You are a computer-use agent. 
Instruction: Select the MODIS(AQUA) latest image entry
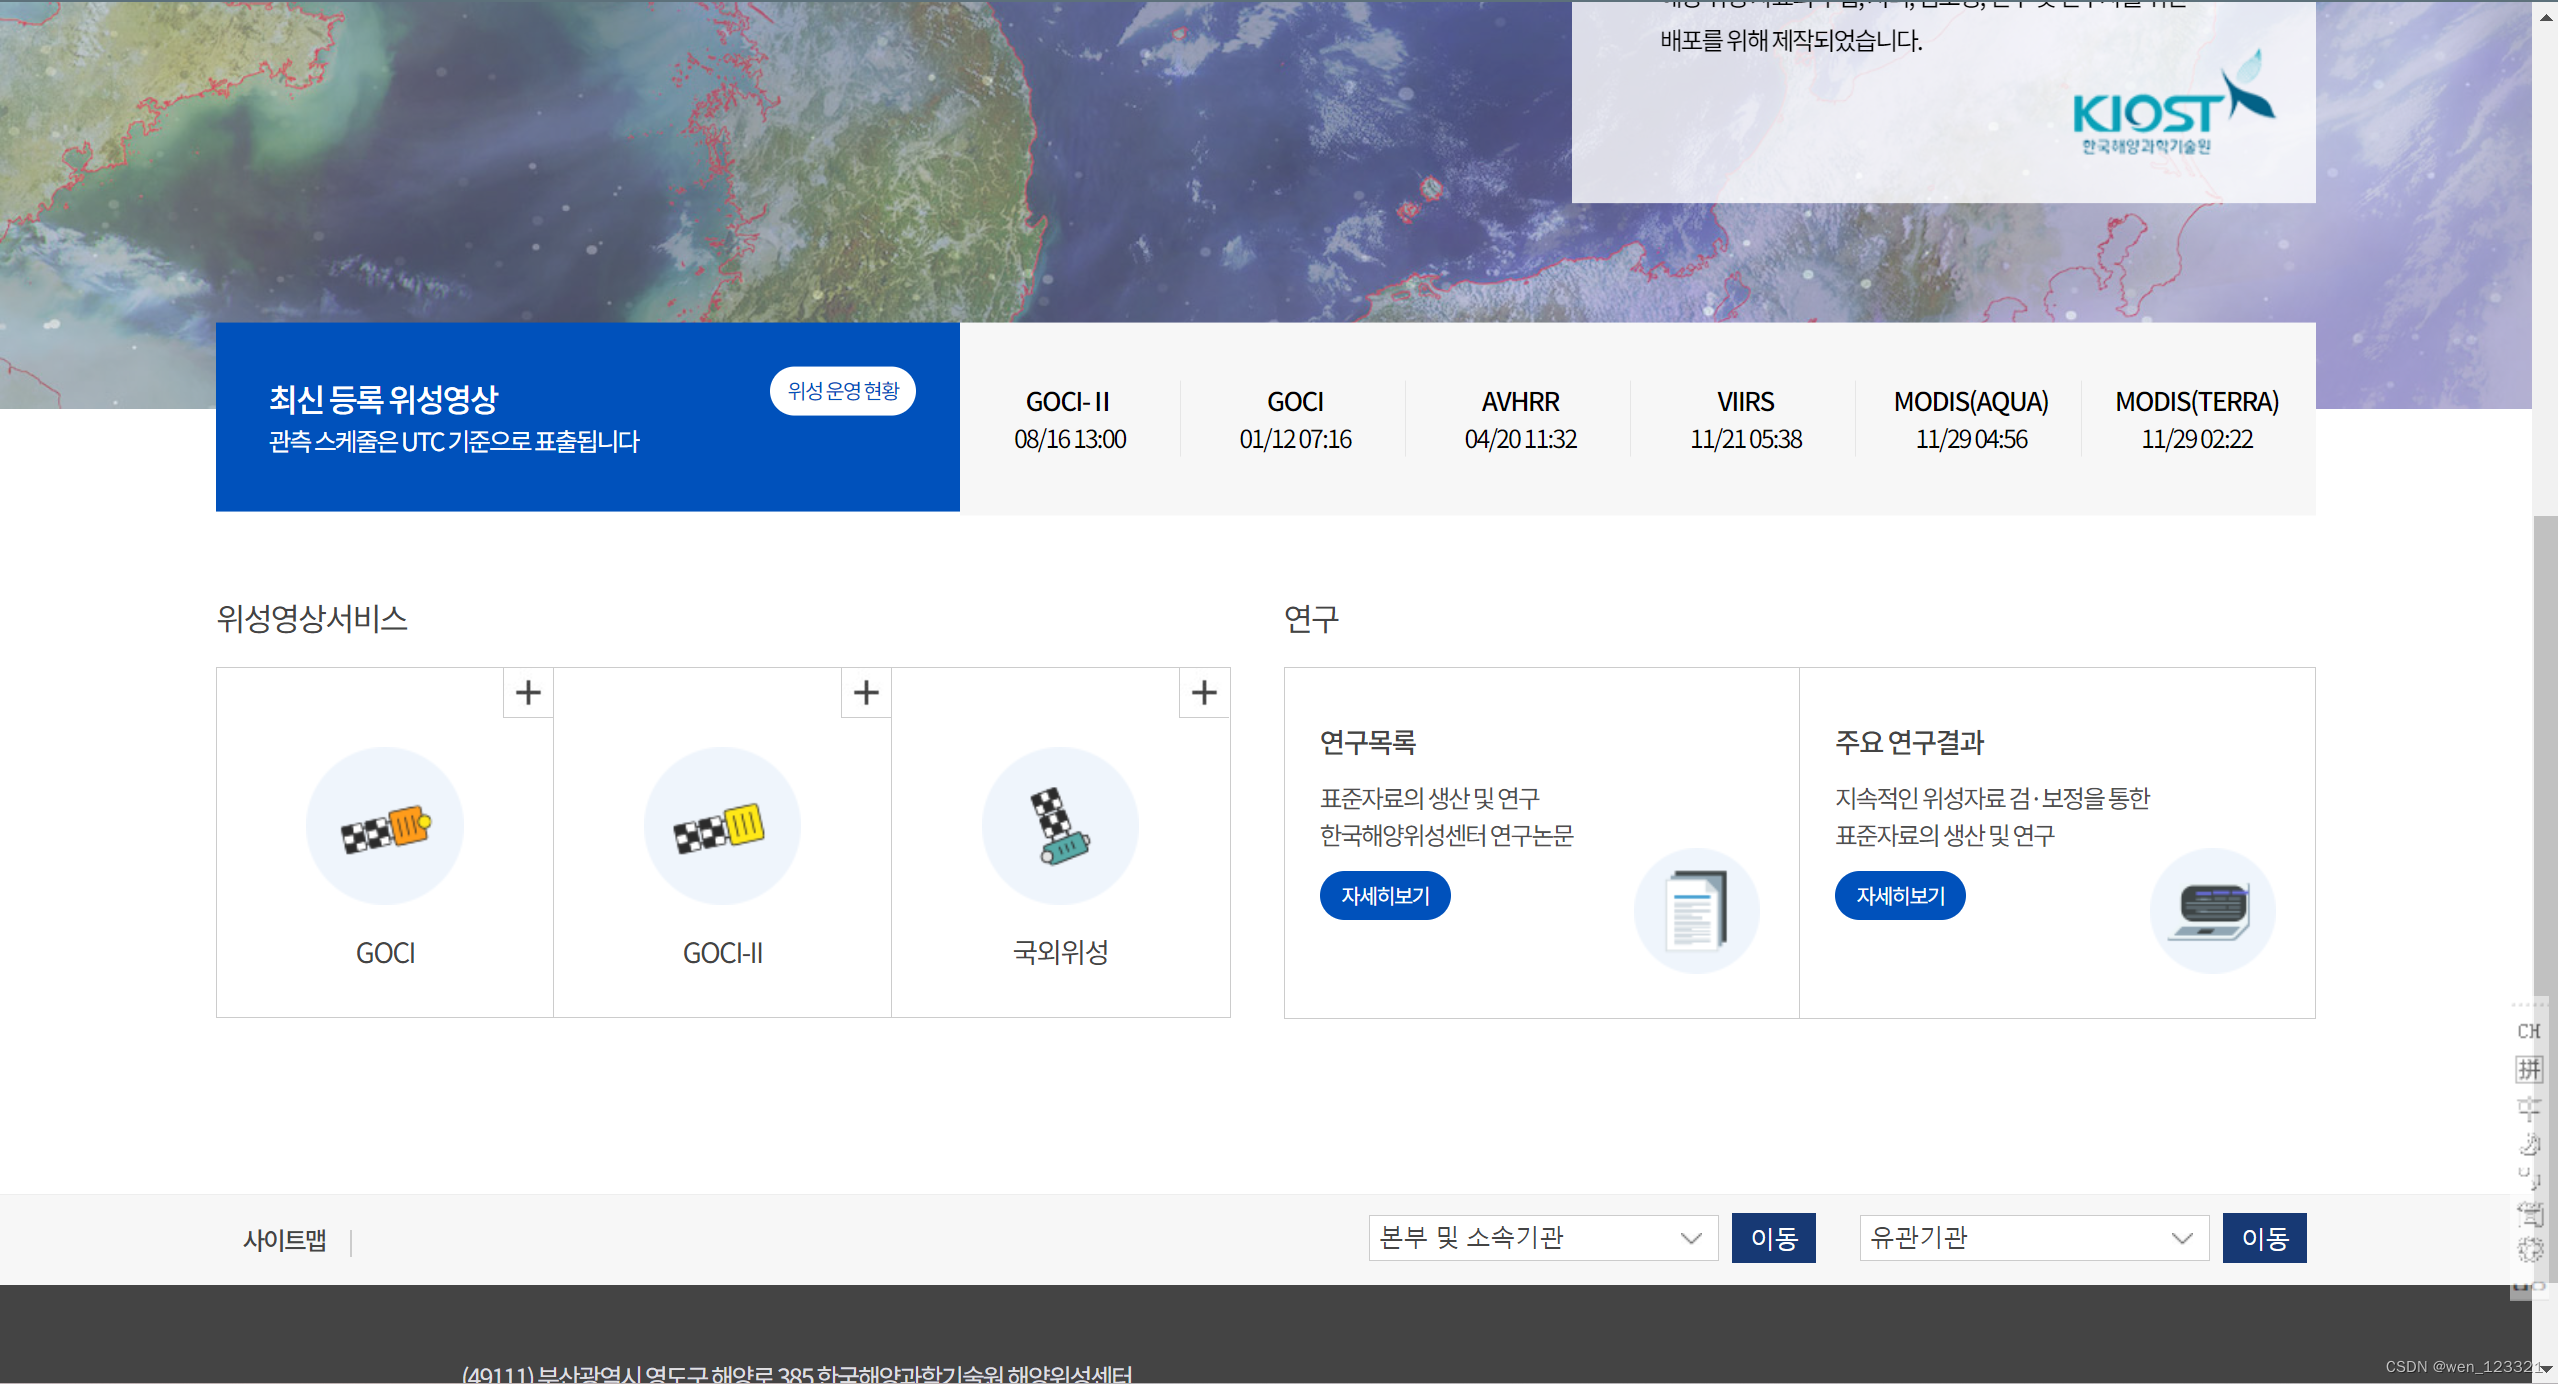click(x=1970, y=420)
